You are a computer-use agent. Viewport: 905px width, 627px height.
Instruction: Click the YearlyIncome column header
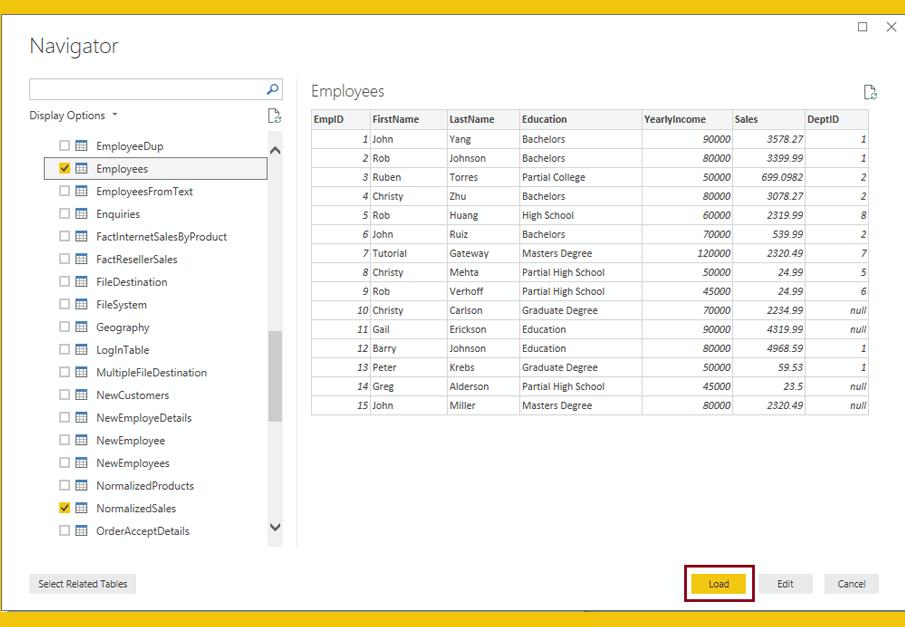point(687,120)
